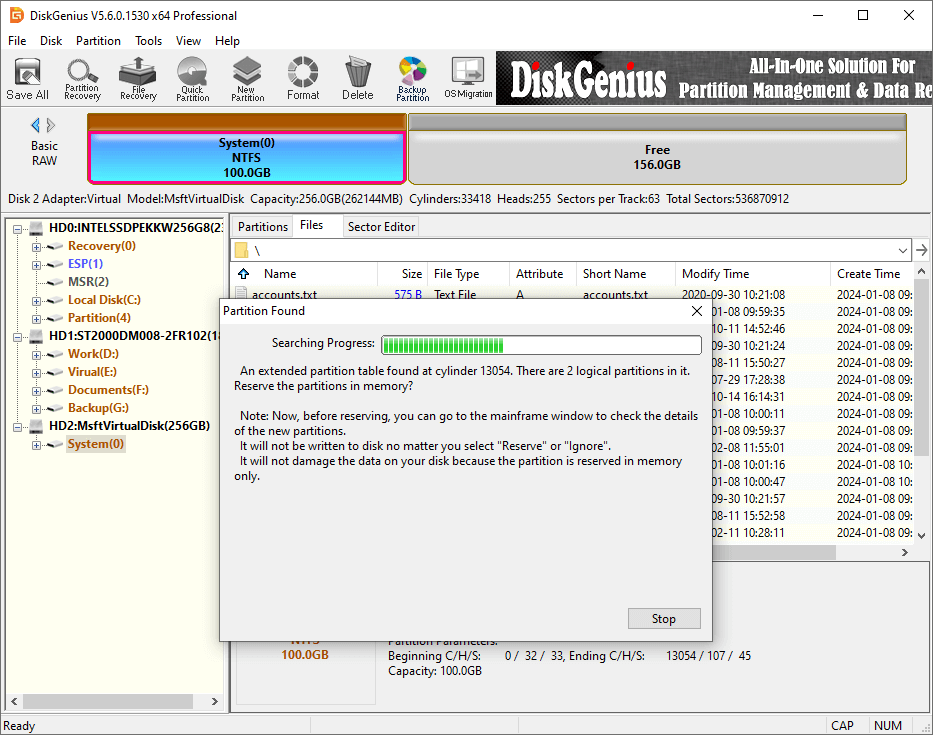Collapse the HD1 disk tree node

click(18, 337)
